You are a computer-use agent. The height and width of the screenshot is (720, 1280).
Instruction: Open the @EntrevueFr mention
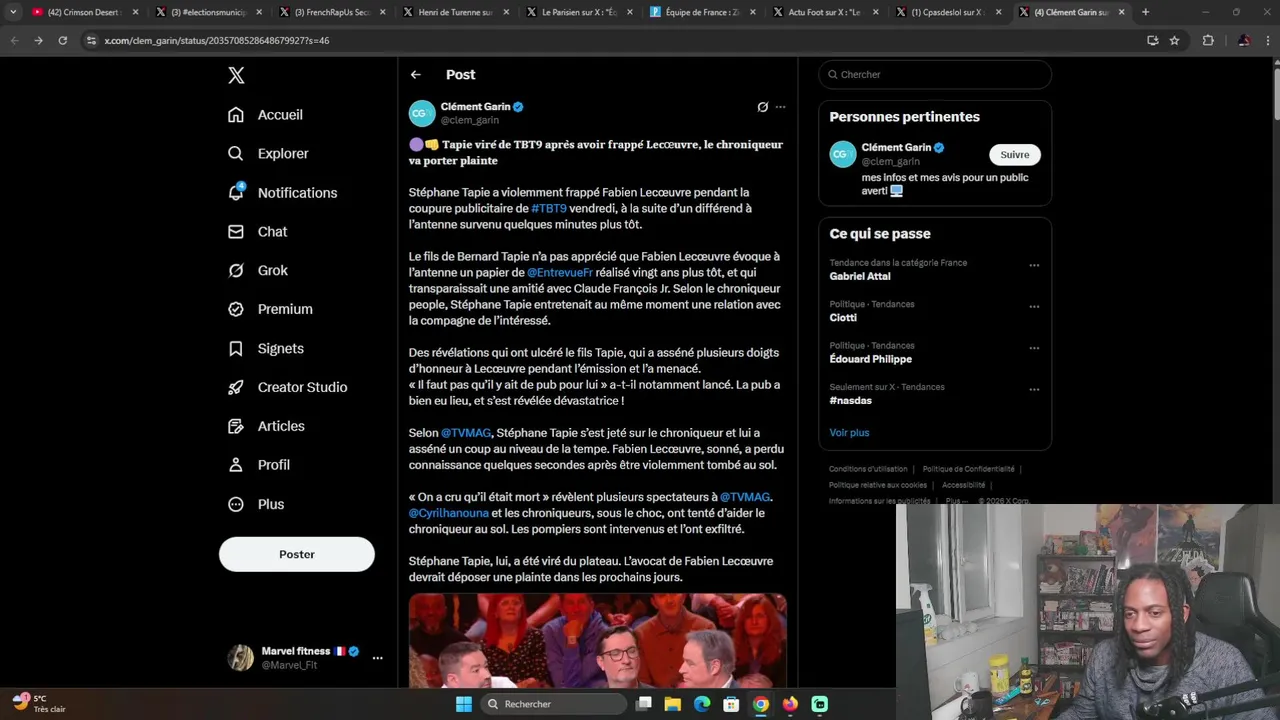coord(560,273)
